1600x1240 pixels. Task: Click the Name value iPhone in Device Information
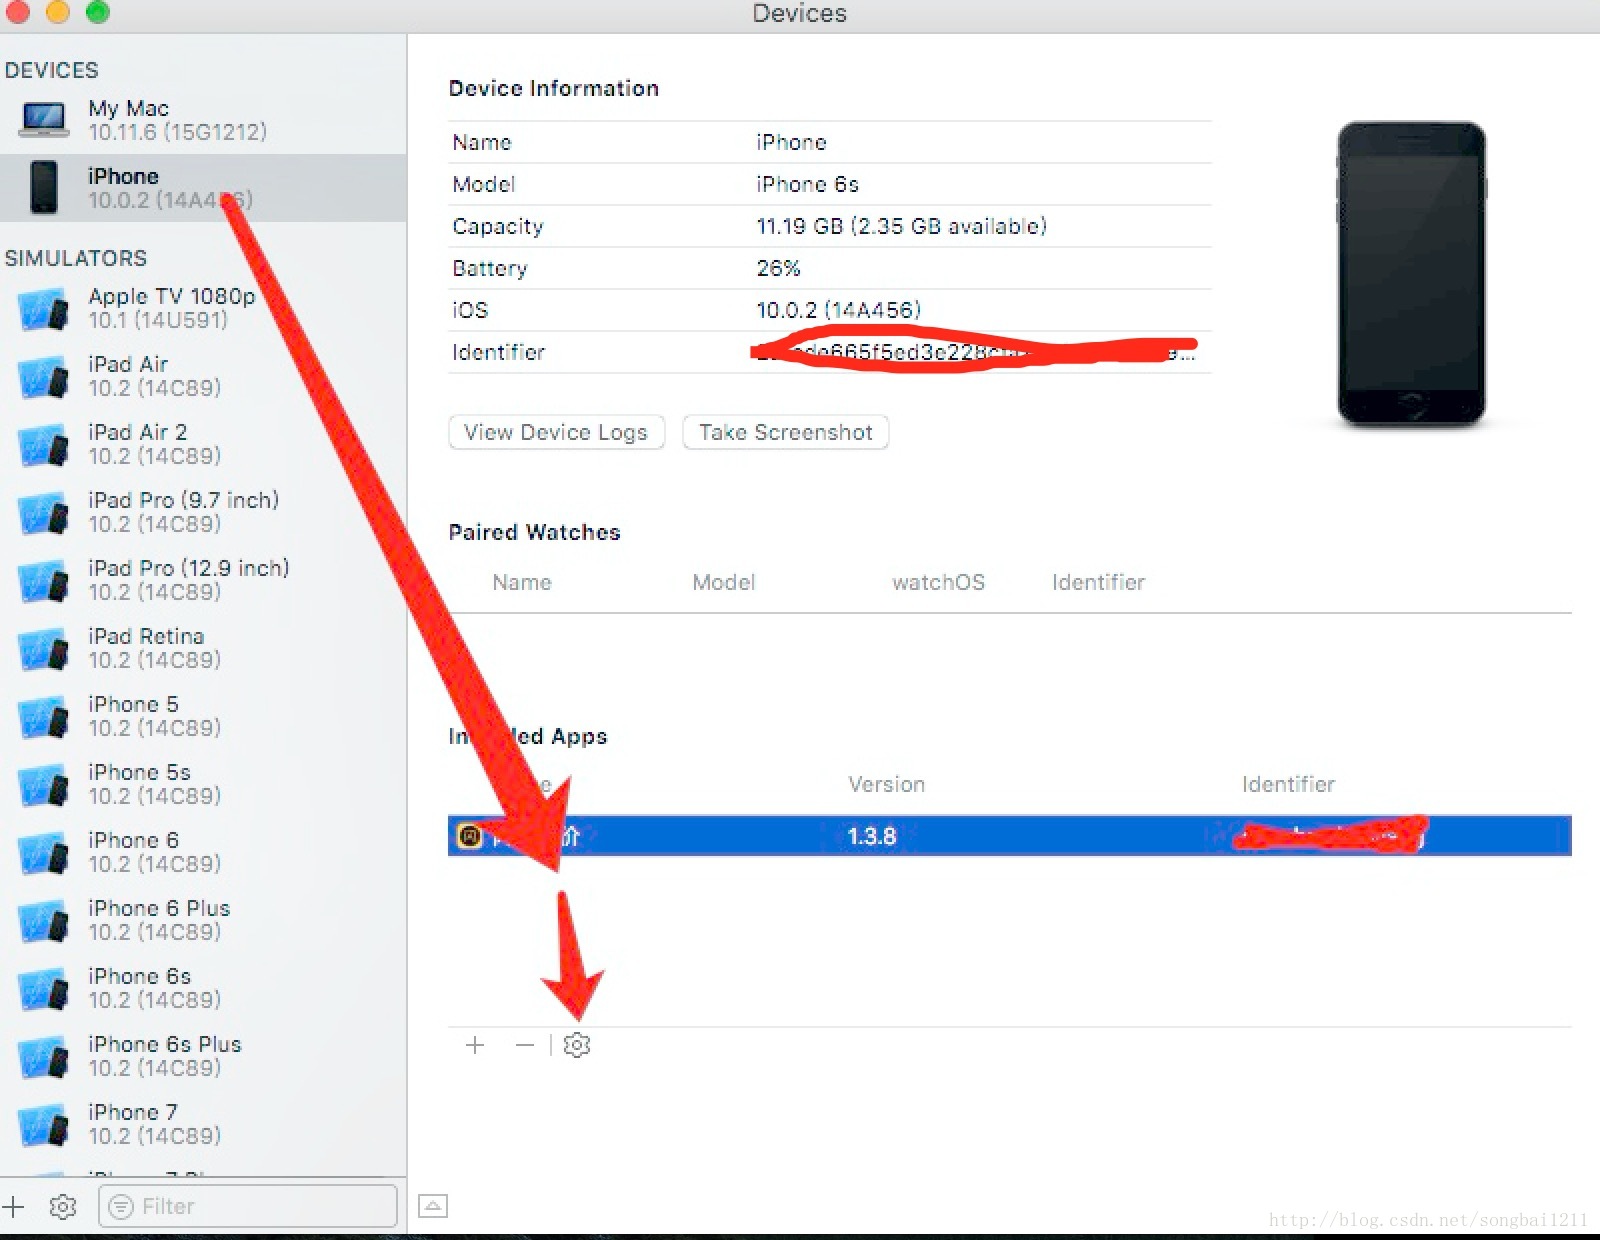coord(791,142)
